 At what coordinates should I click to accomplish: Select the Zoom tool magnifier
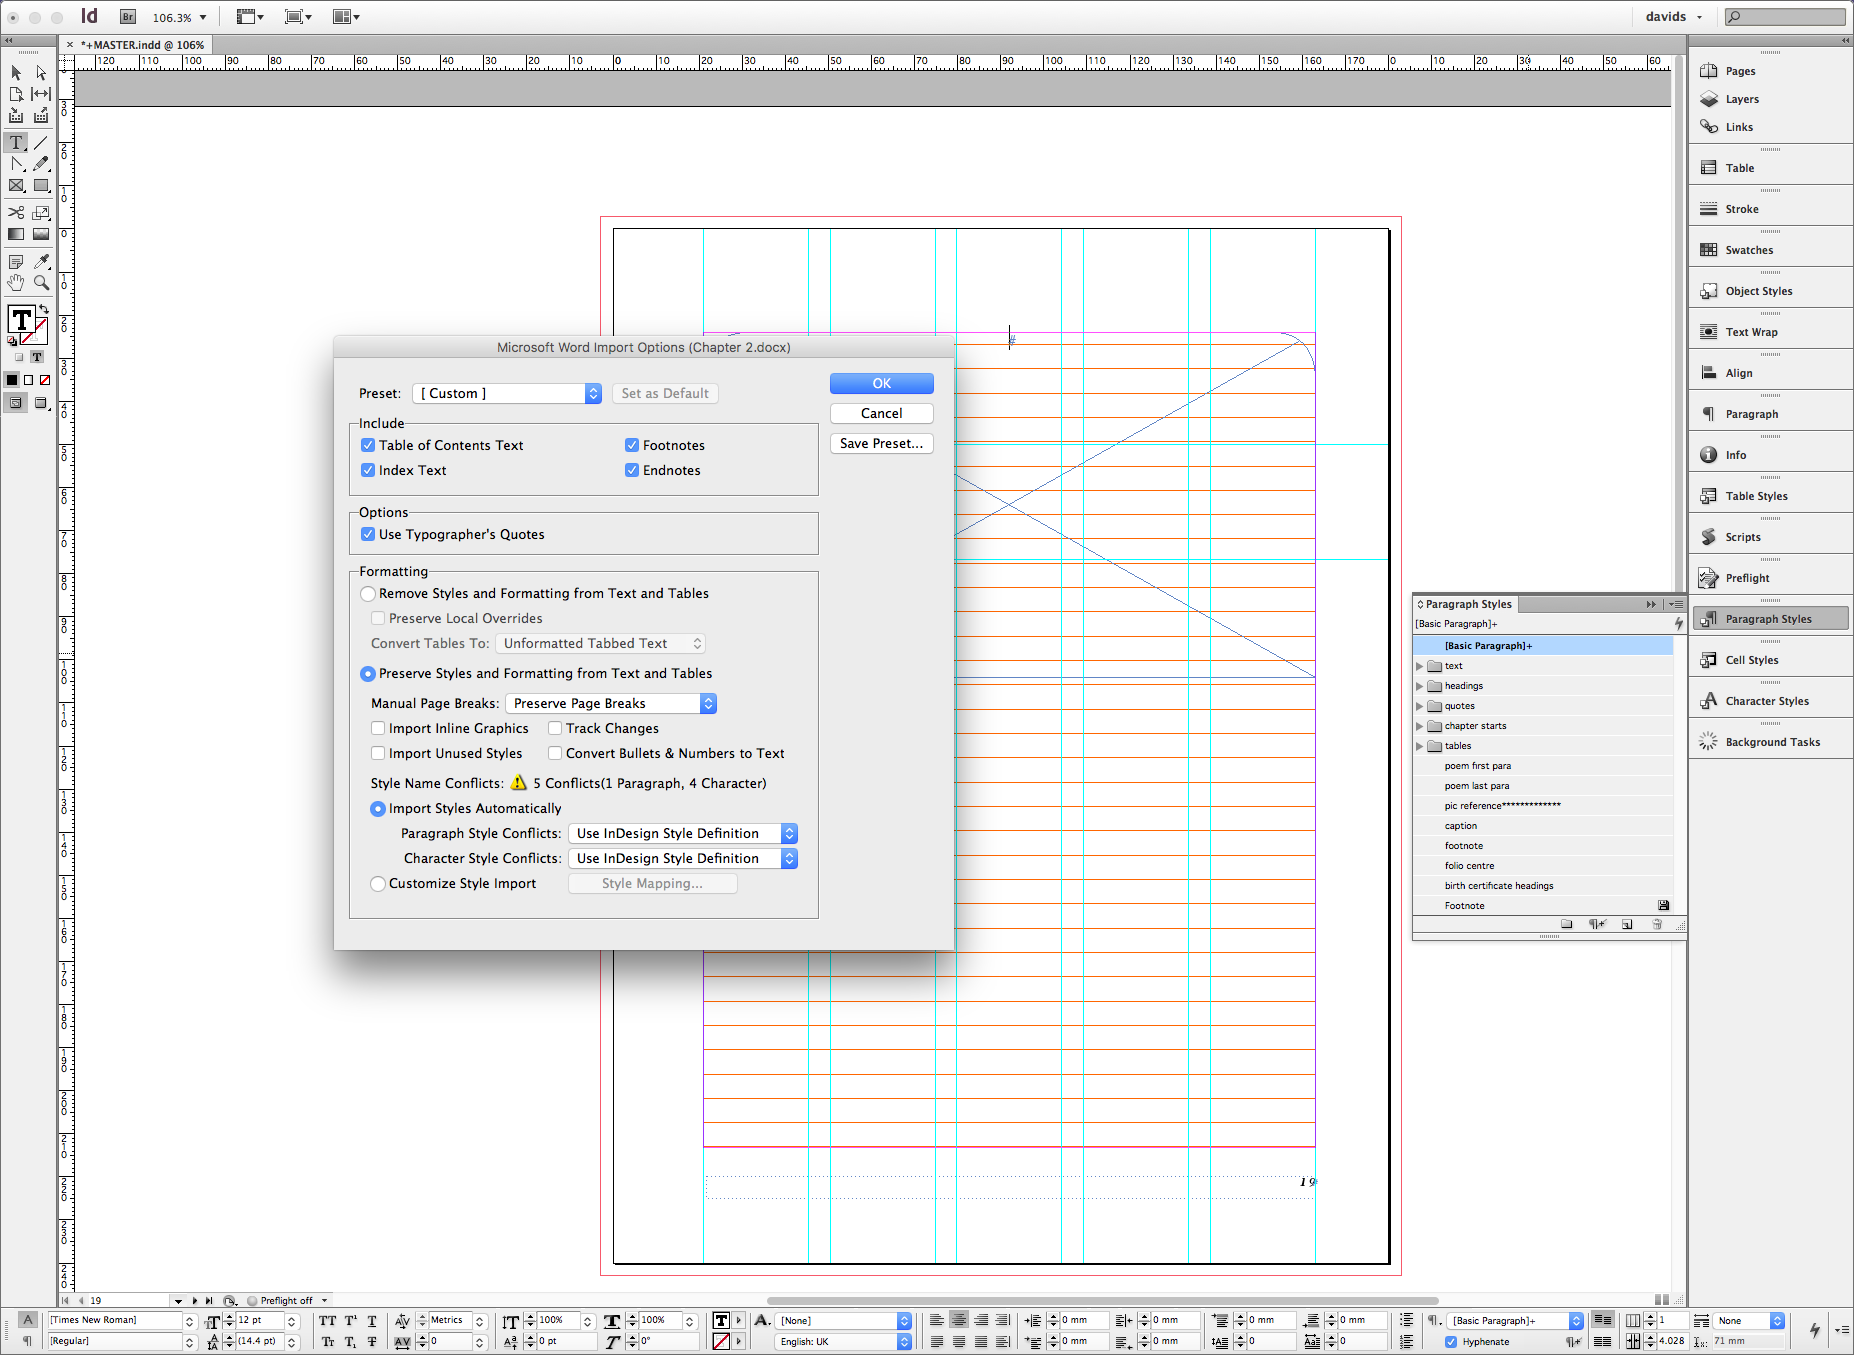(x=41, y=283)
